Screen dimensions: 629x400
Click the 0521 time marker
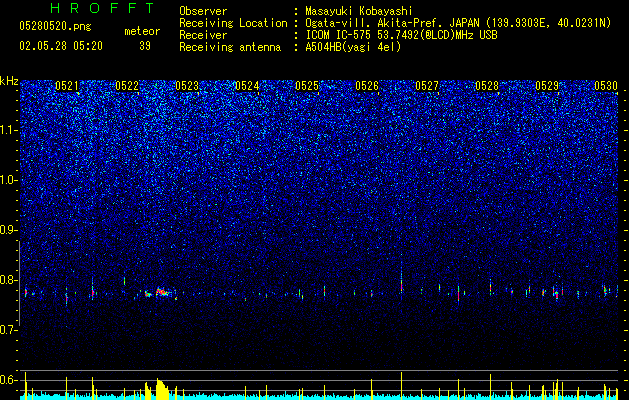[x=67, y=86]
